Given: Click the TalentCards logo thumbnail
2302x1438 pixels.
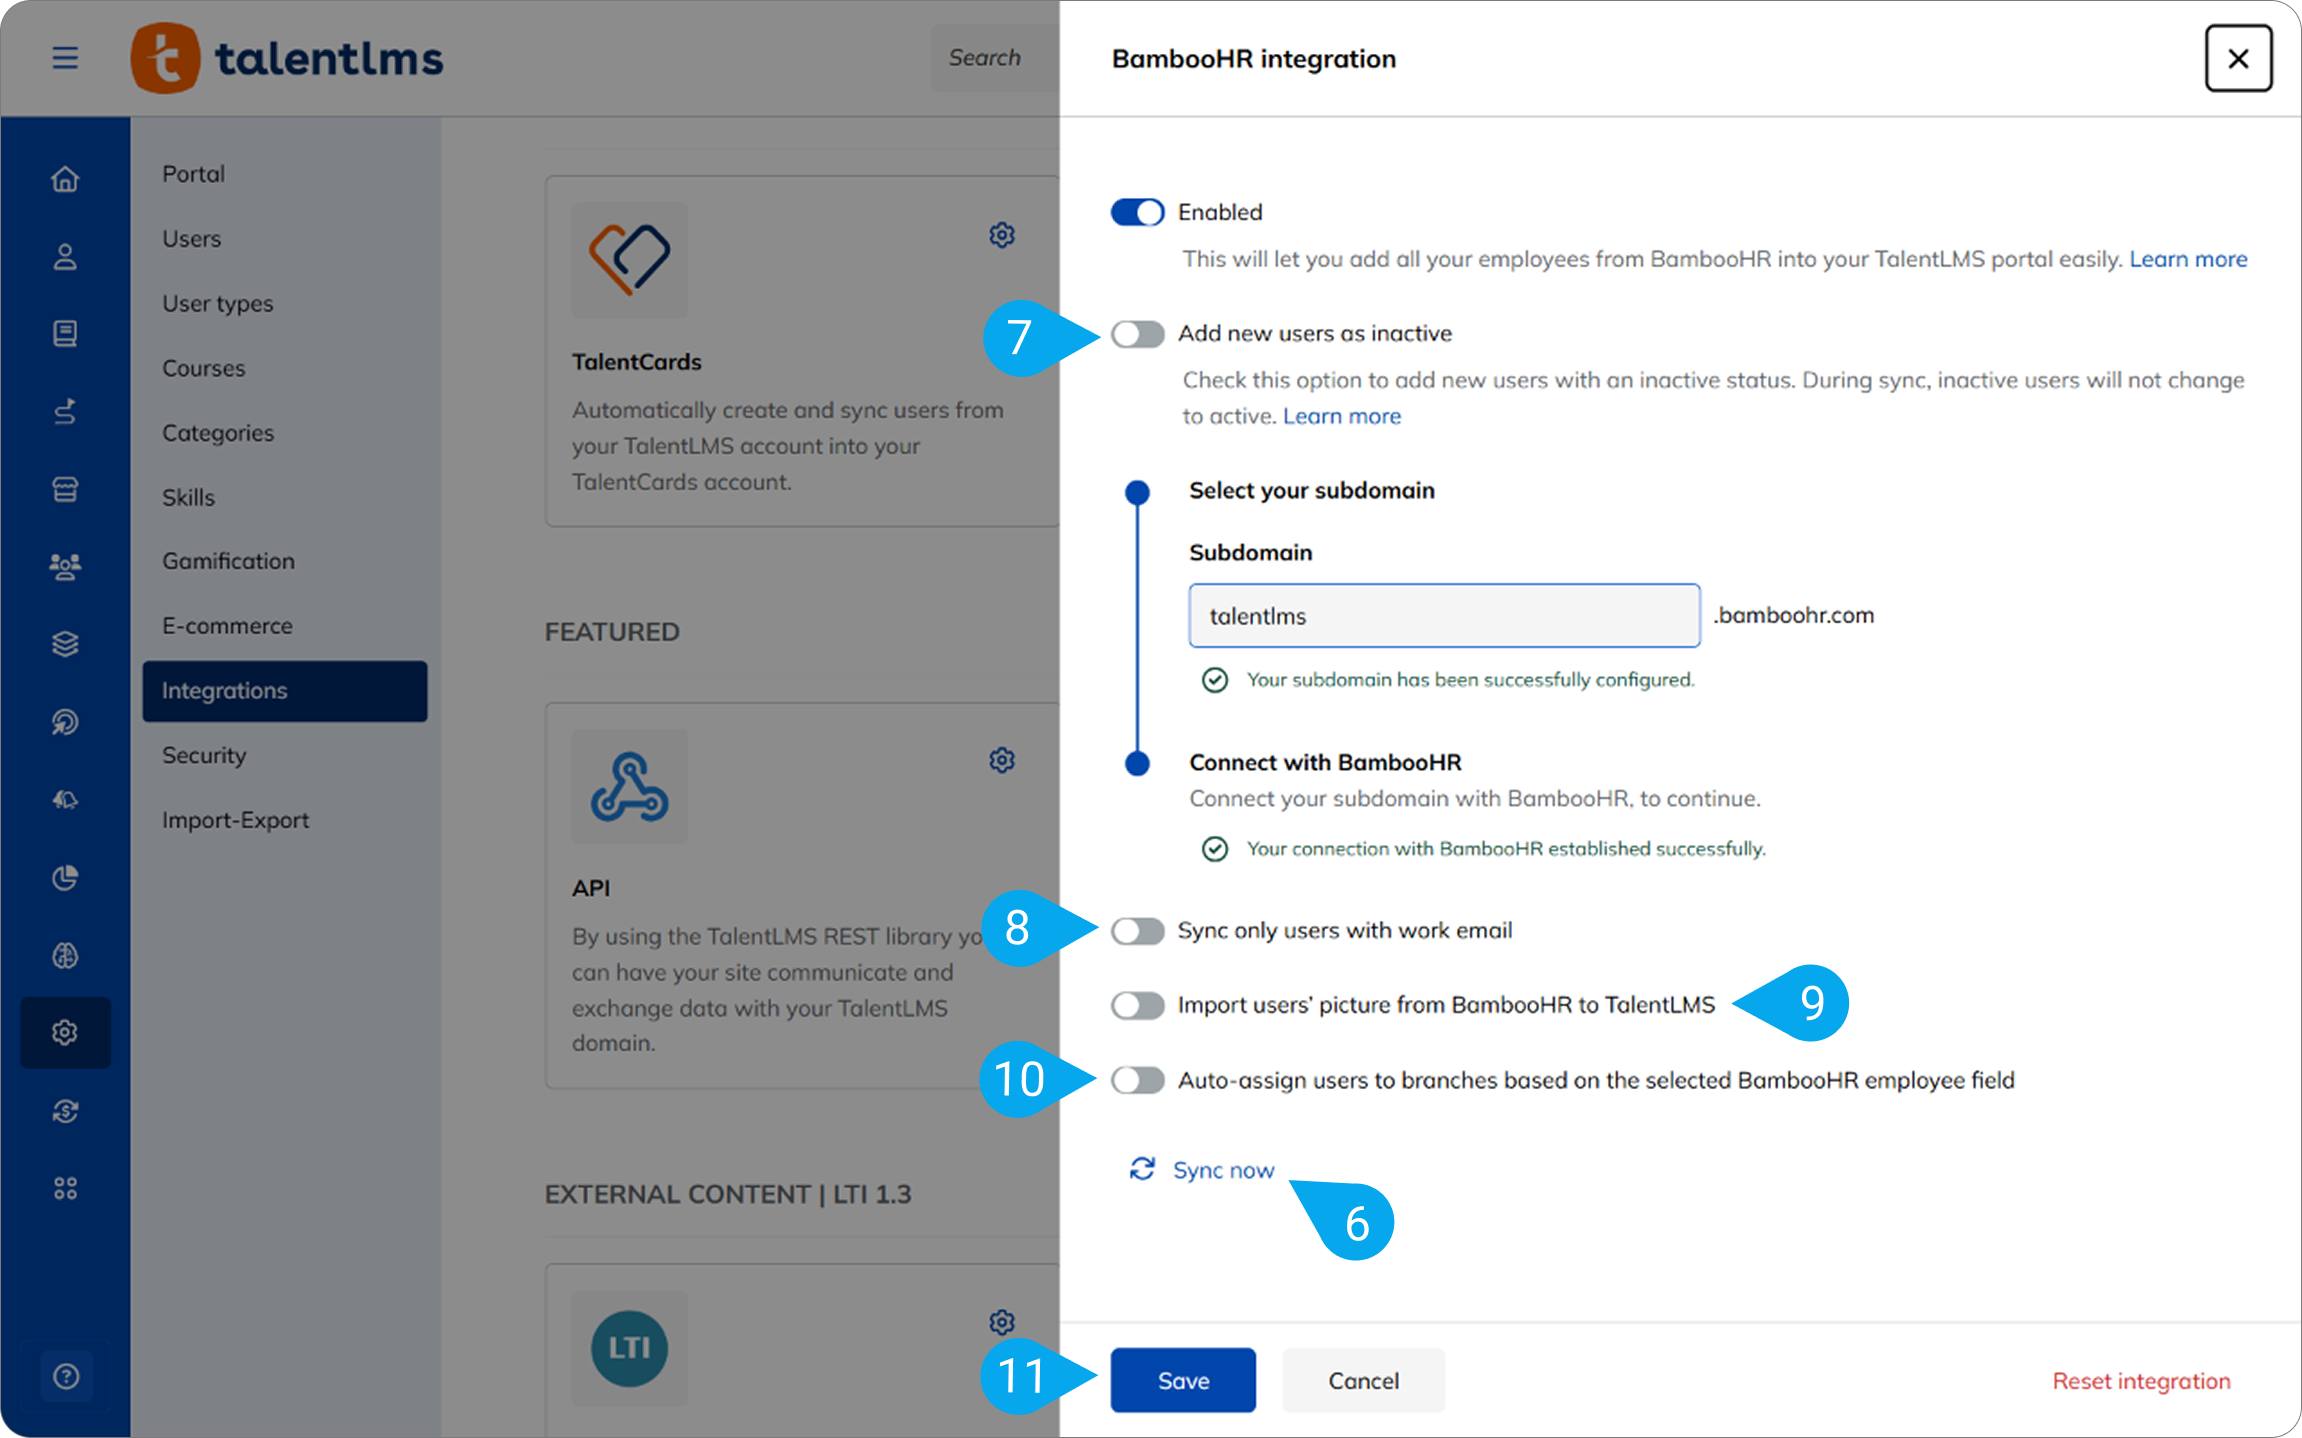Looking at the screenshot, I should point(629,260).
